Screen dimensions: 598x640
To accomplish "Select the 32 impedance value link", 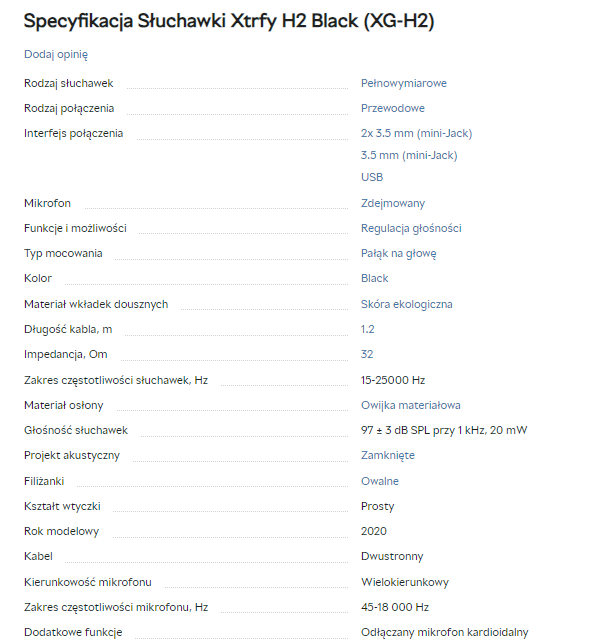I will point(367,354).
